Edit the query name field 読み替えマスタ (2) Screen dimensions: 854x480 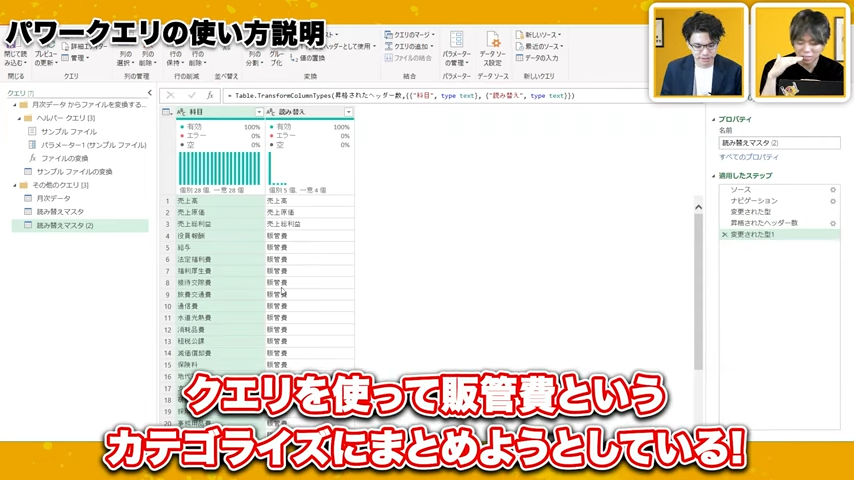779,143
